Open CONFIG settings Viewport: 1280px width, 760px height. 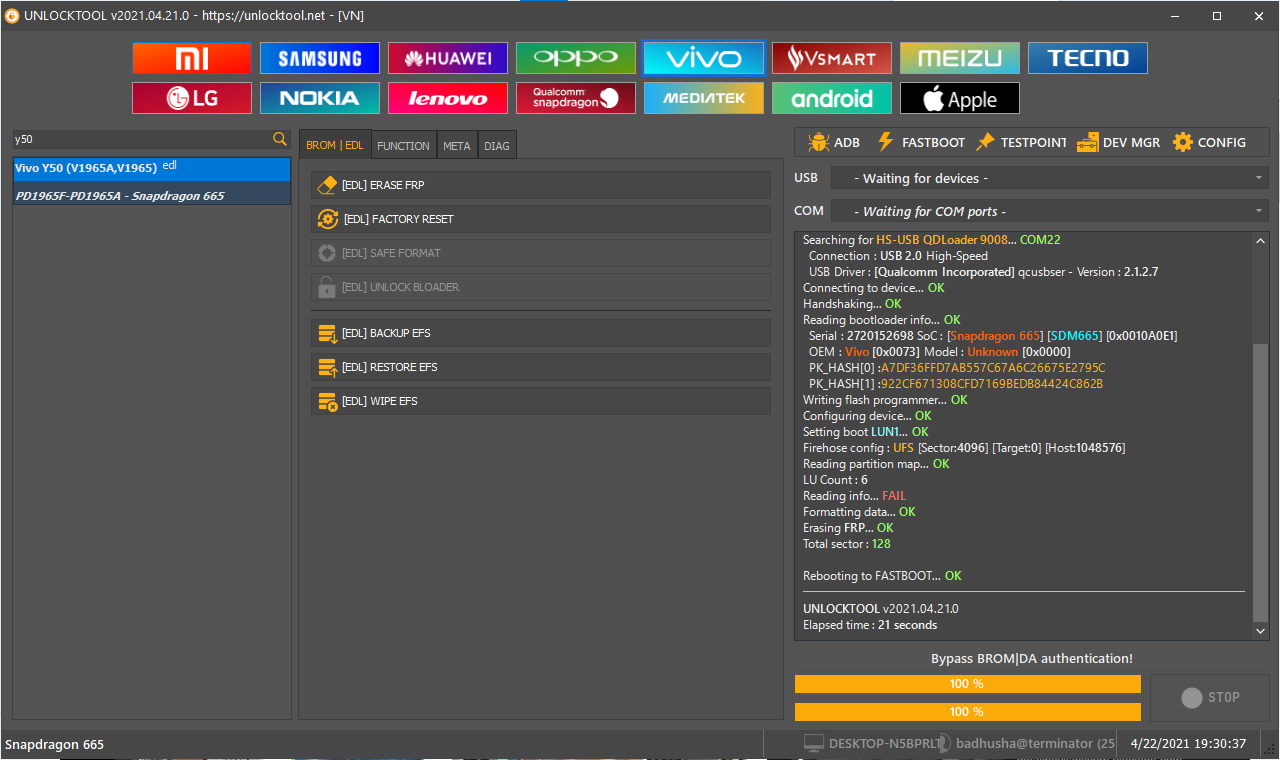pyautogui.click(x=1209, y=142)
